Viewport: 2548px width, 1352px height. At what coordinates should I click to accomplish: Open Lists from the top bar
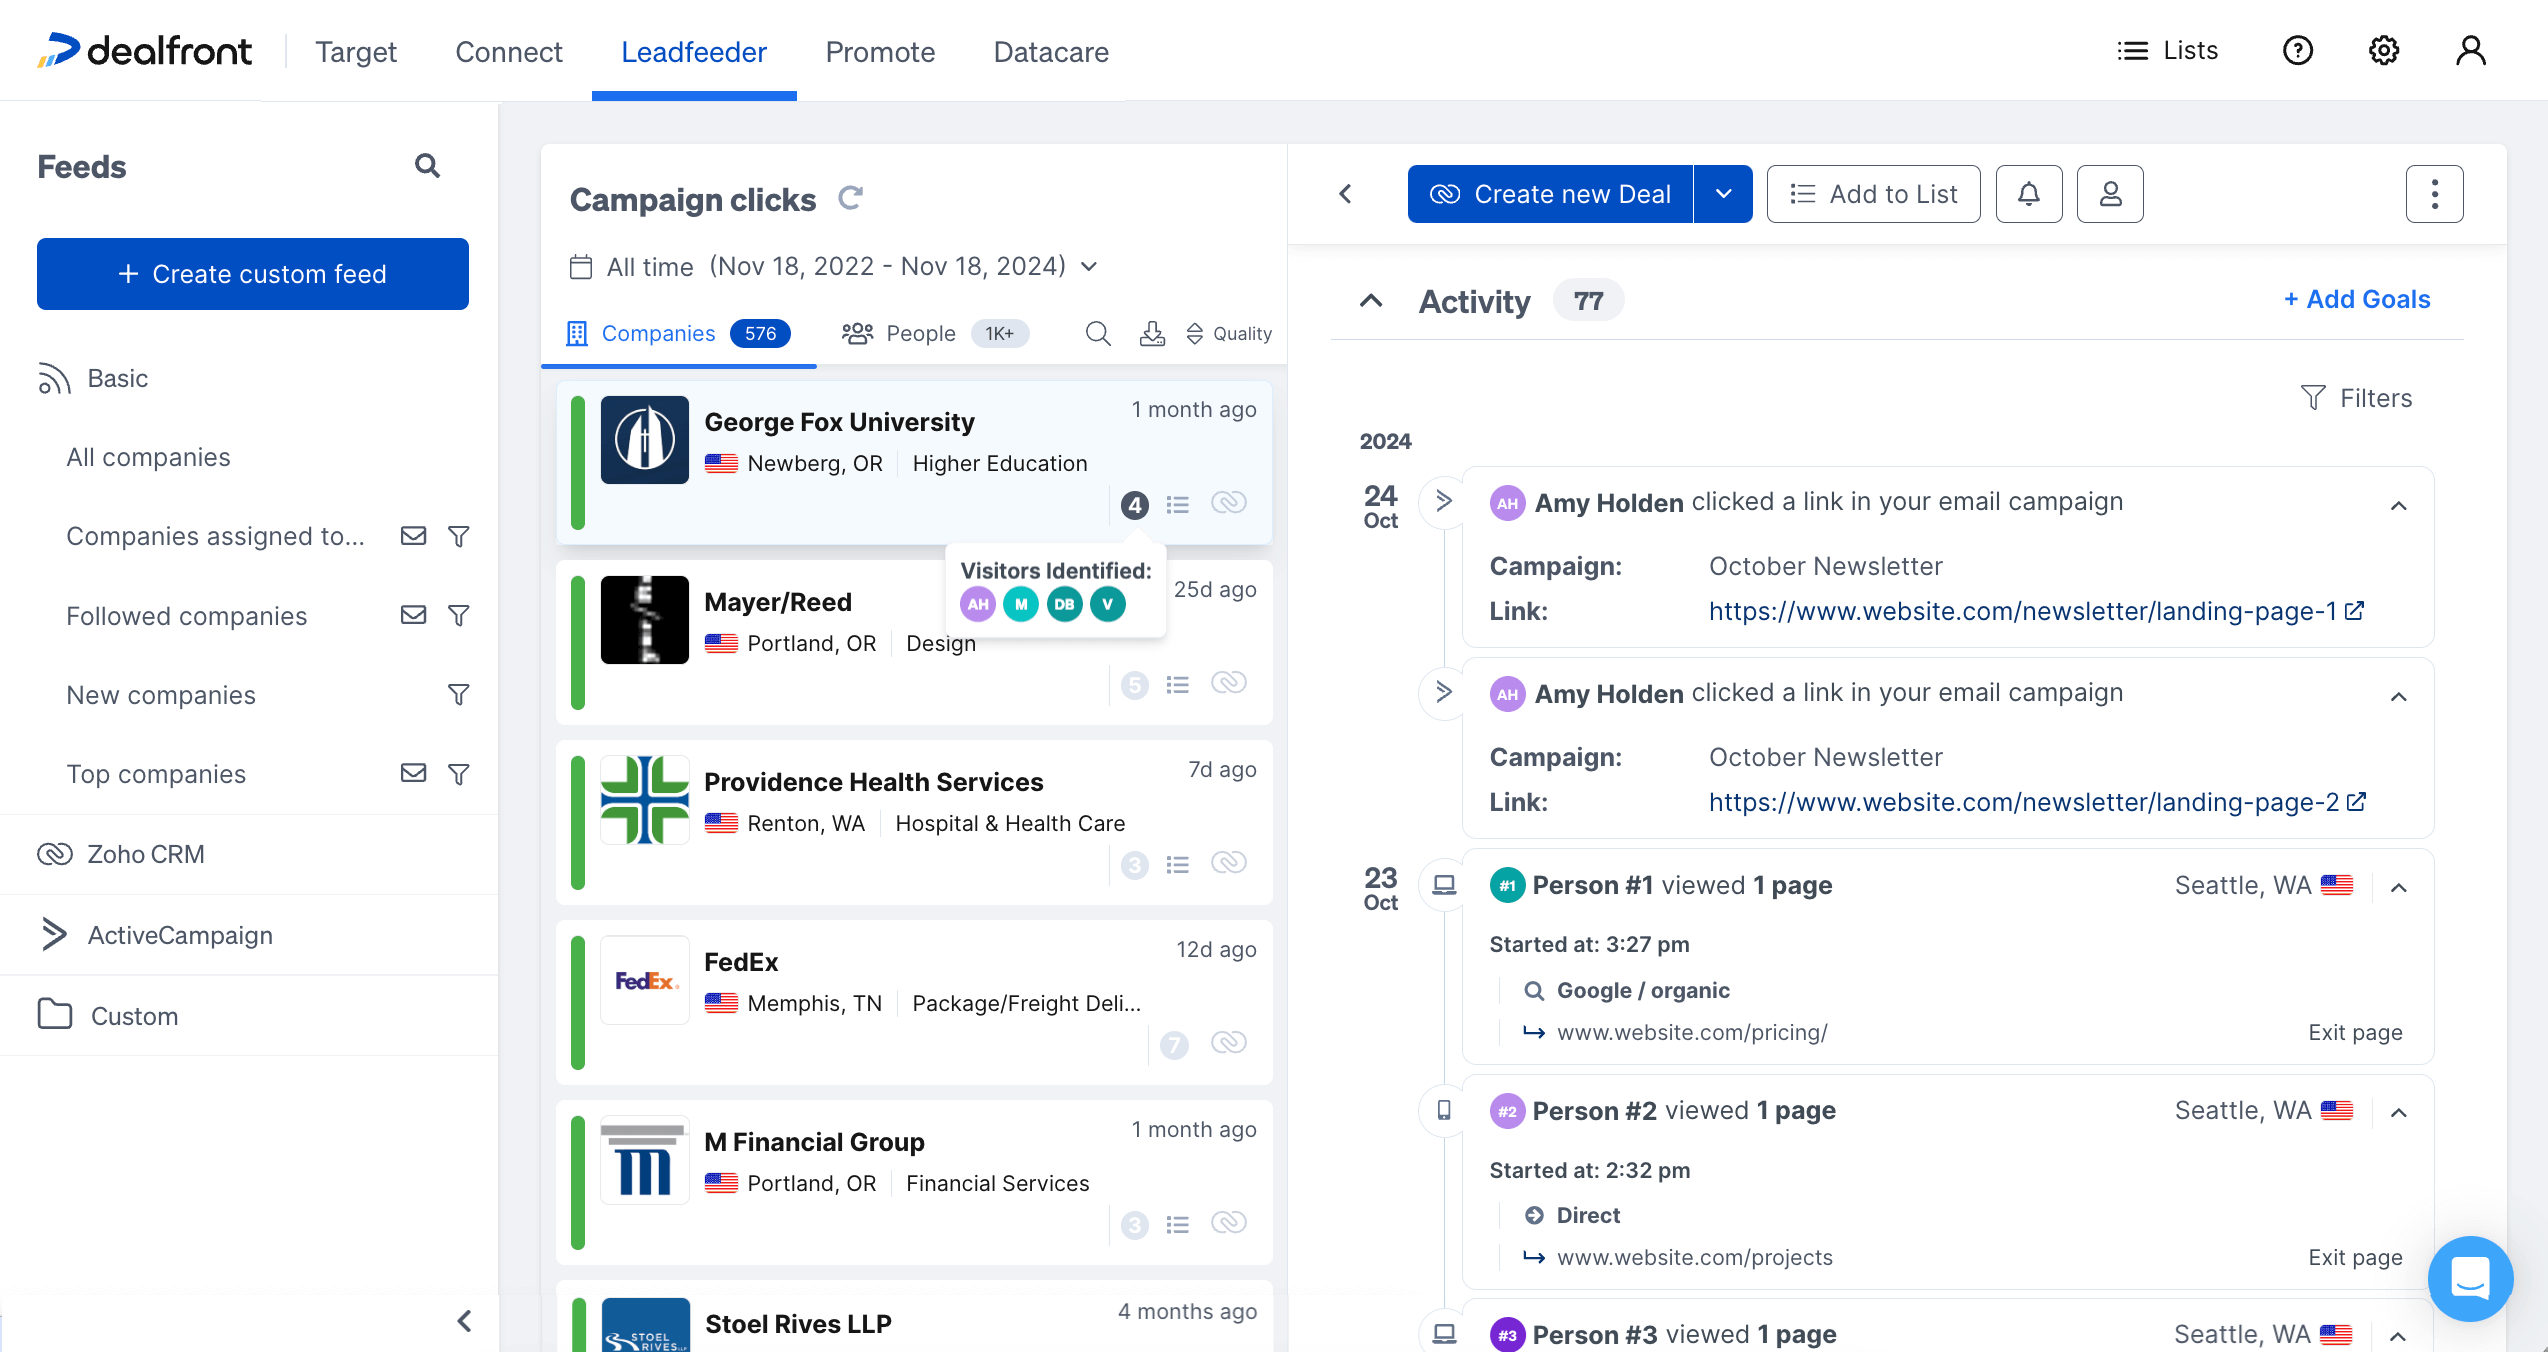(2168, 50)
